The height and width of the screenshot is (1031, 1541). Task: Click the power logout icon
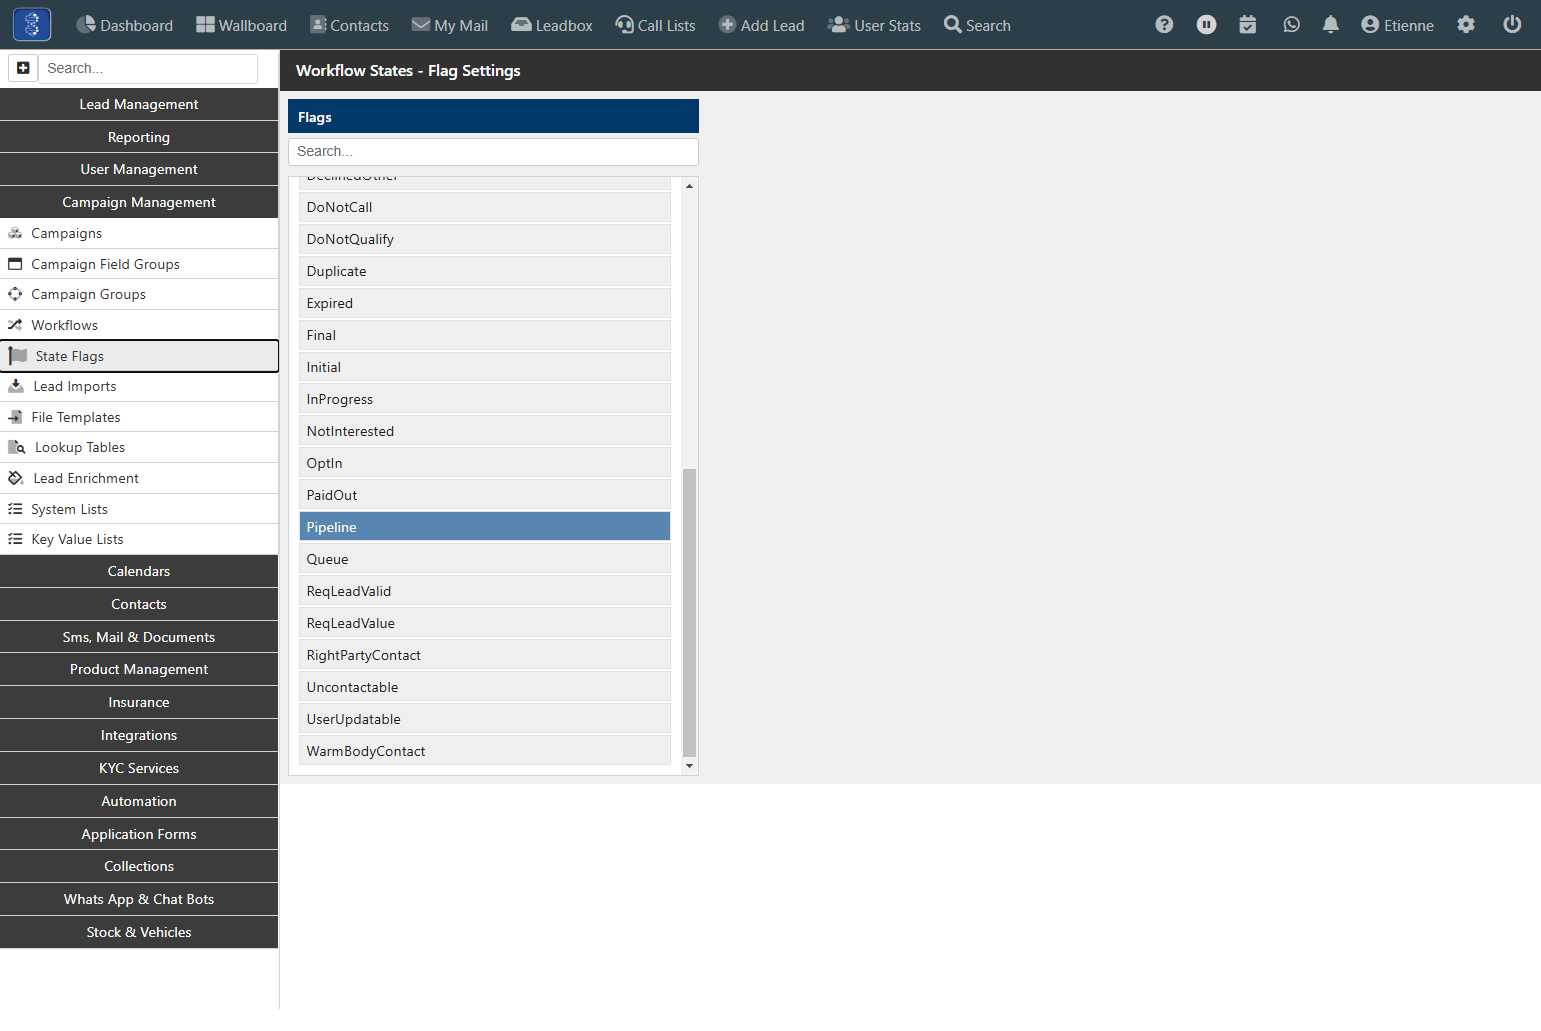point(1512,25)
